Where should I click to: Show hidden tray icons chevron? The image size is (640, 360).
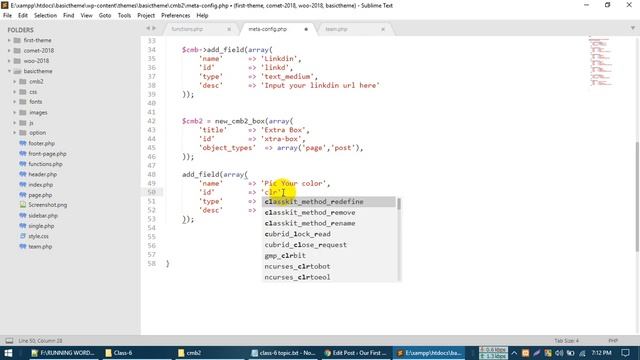[x=514, y=353]
